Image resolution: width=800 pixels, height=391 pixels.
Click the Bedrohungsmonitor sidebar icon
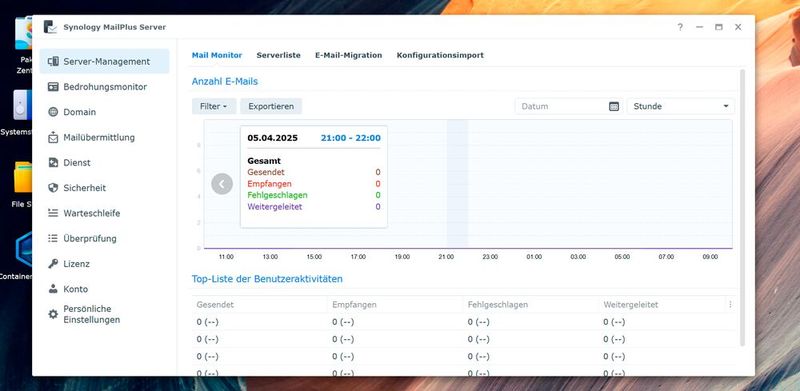[53, 87]
